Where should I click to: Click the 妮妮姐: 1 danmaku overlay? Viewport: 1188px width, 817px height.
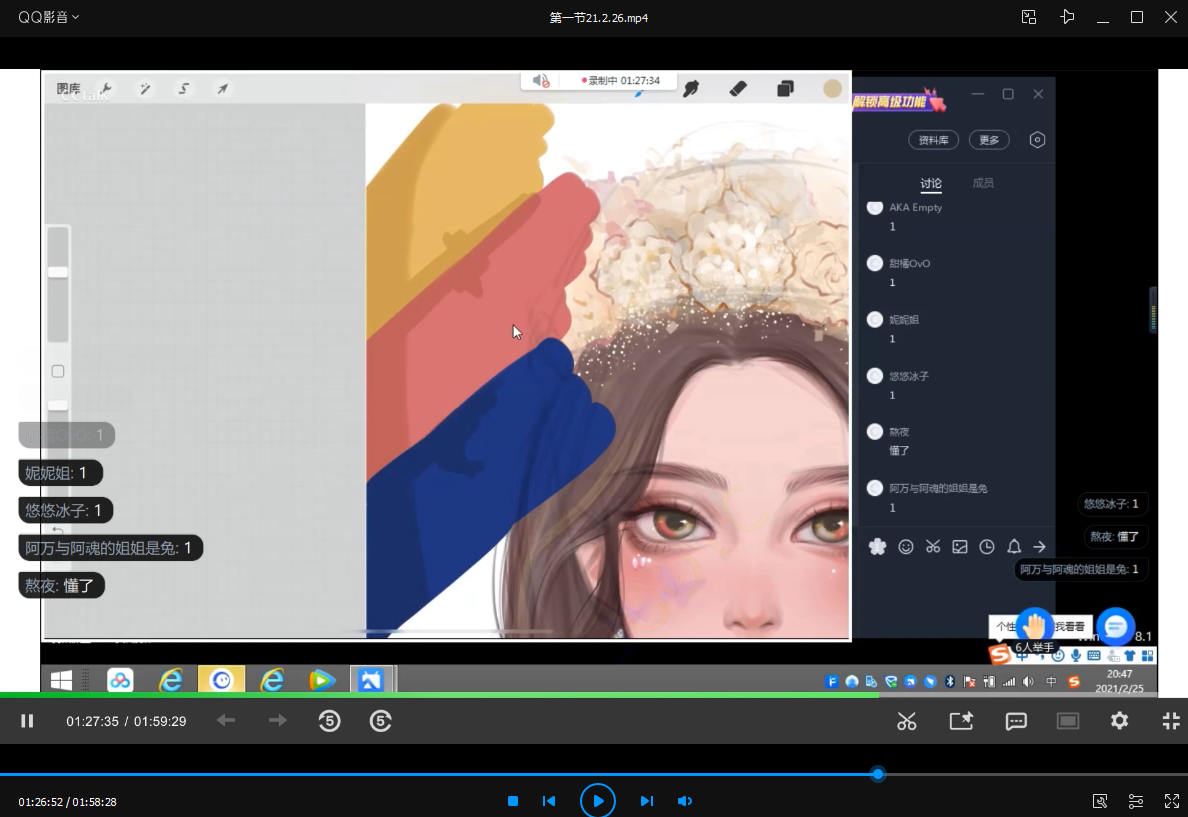coord(60,473)
